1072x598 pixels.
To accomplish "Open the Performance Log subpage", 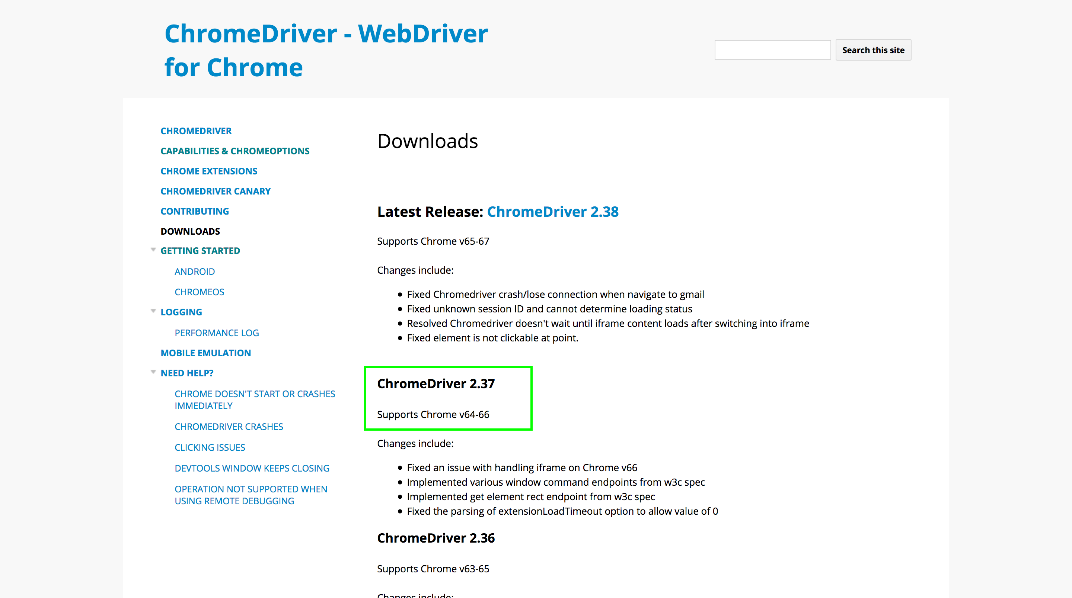I will (217, 332).
